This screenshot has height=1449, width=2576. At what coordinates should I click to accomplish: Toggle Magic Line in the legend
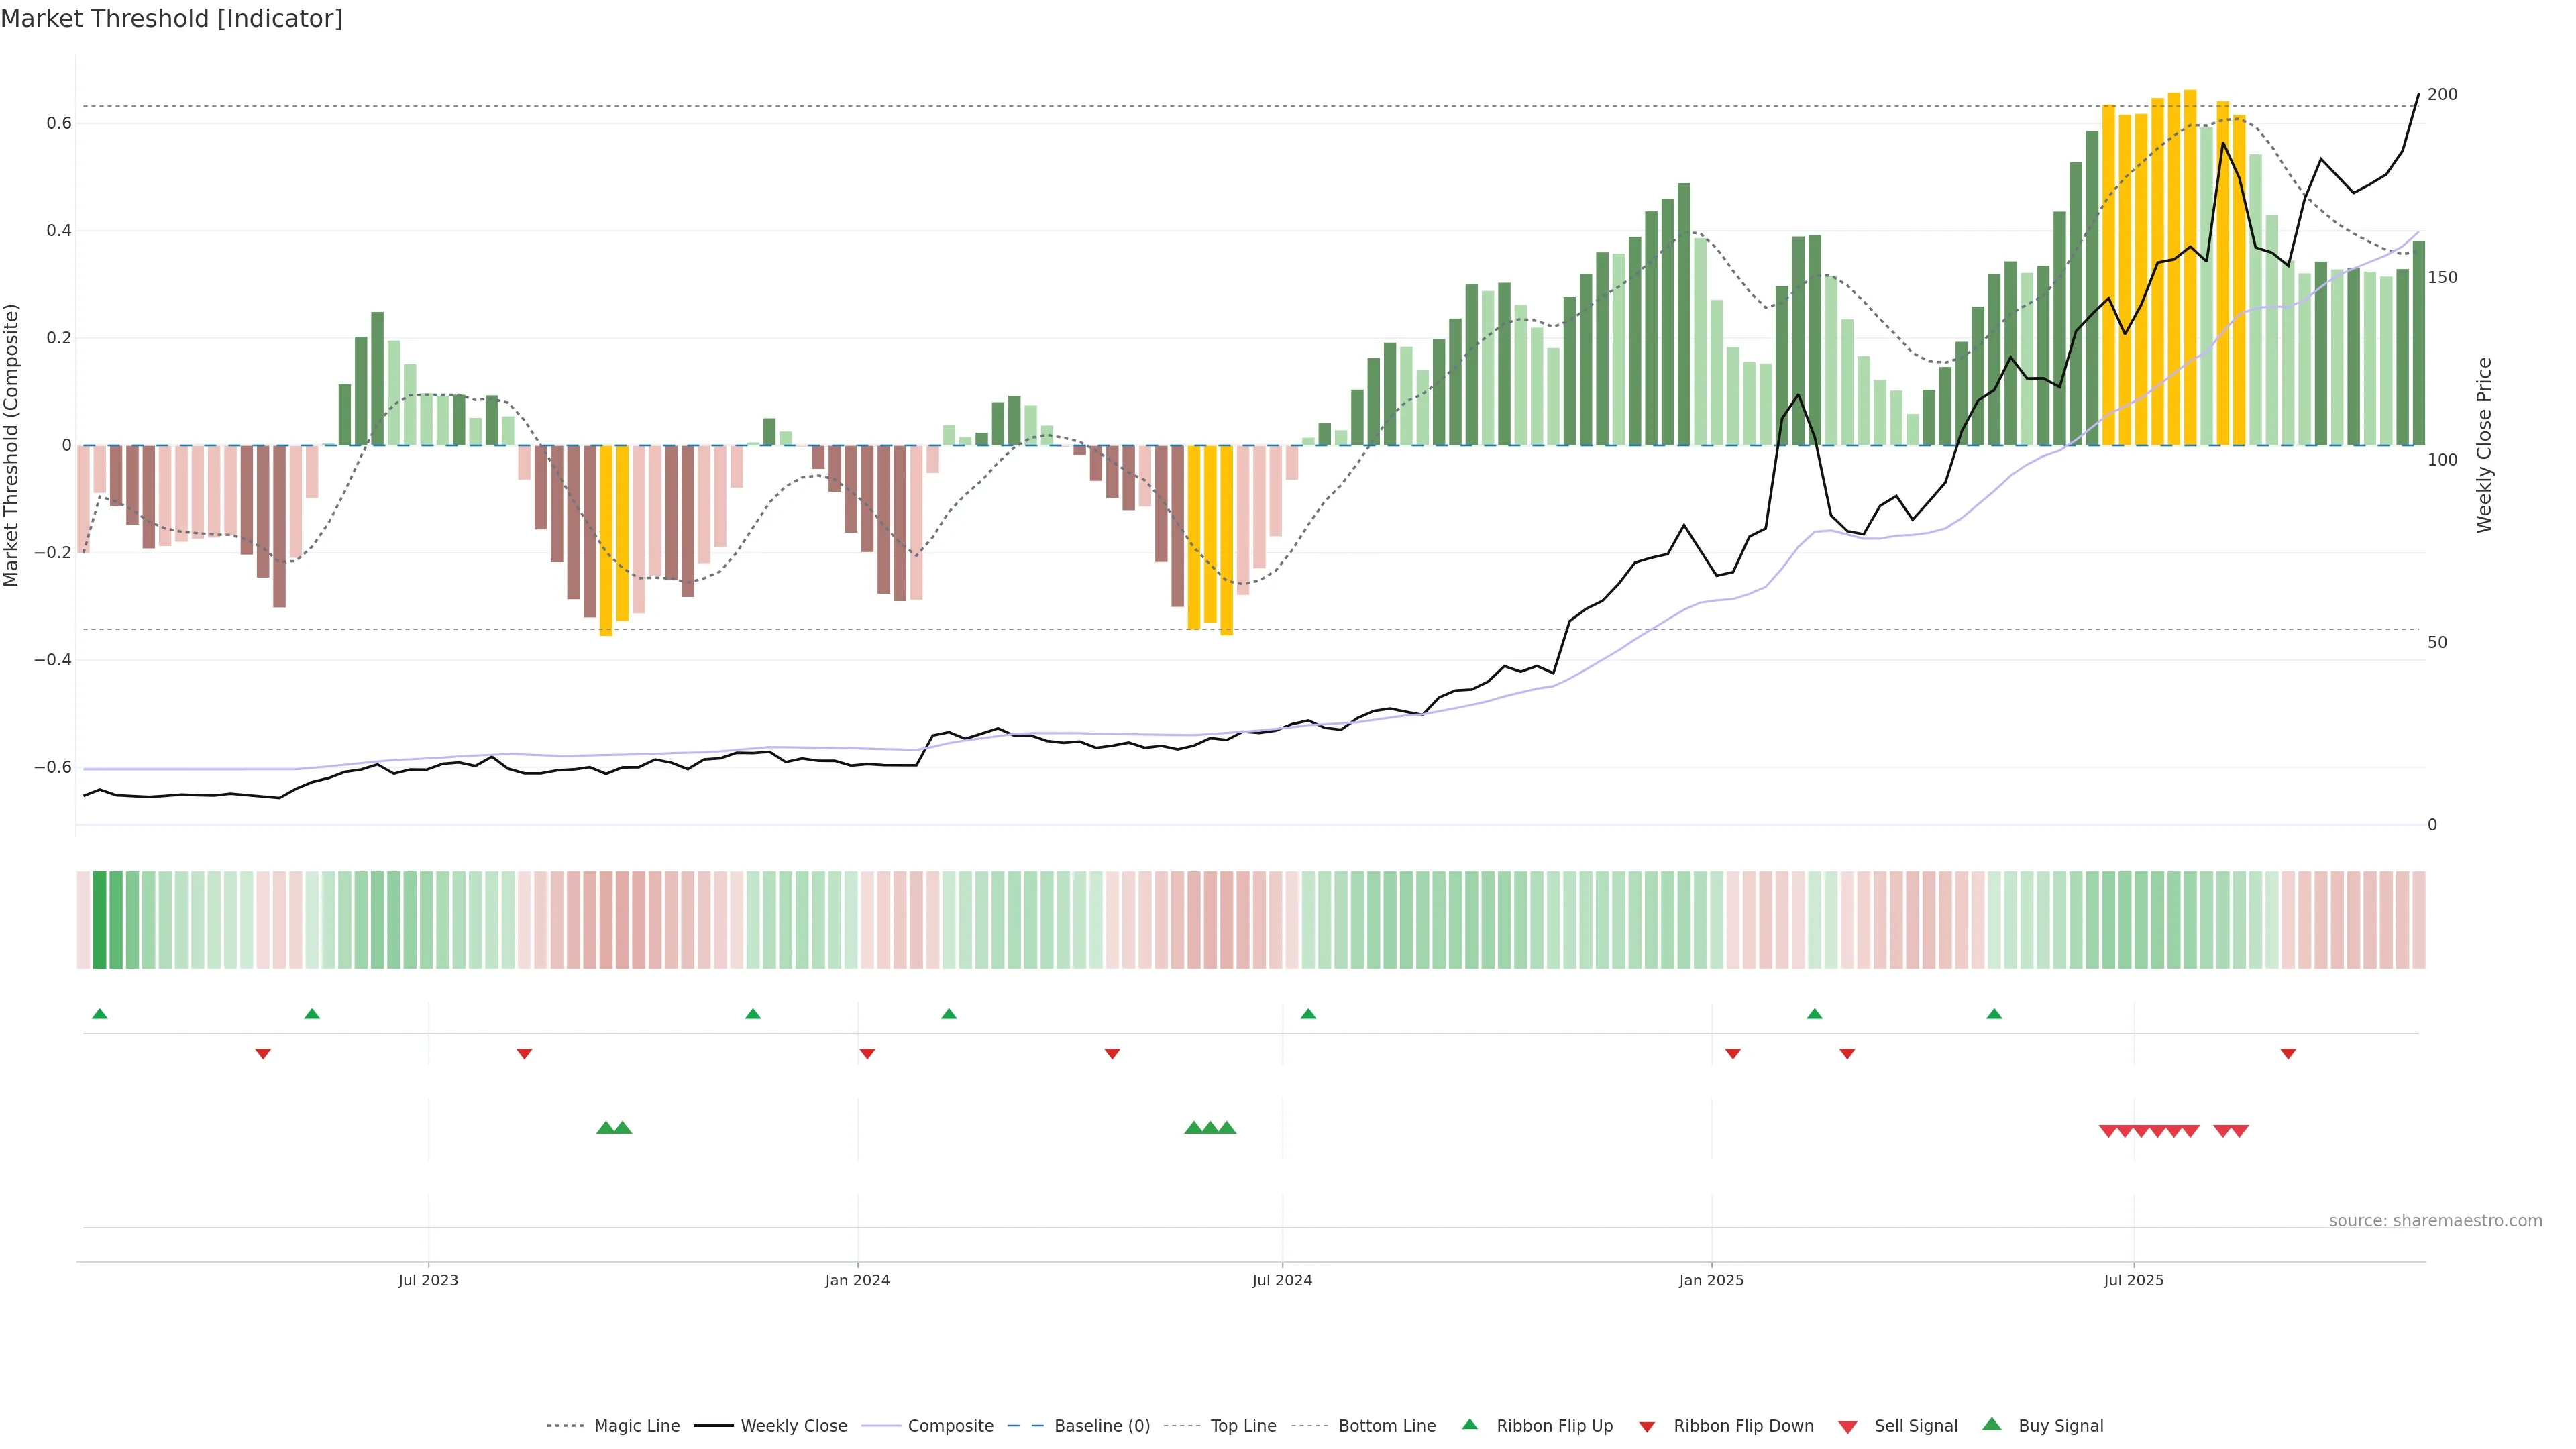[636, 1426]
